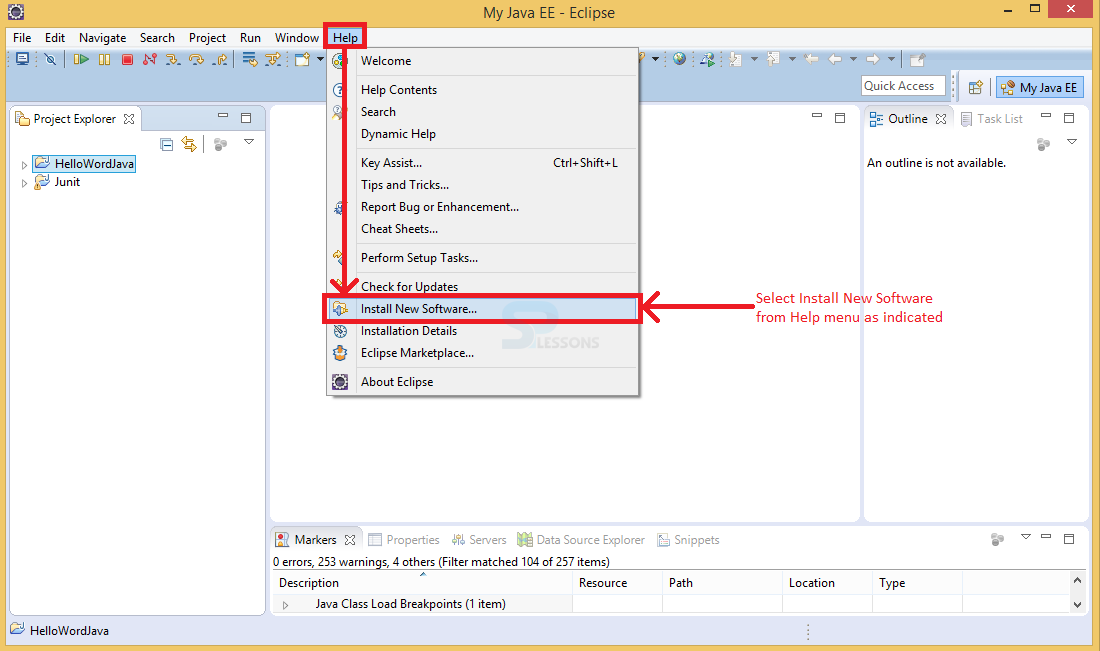The image size is (1100, 651).
Task: Click the Step Over debug icon
Action: pyautogui.click(x=196, y=60)
